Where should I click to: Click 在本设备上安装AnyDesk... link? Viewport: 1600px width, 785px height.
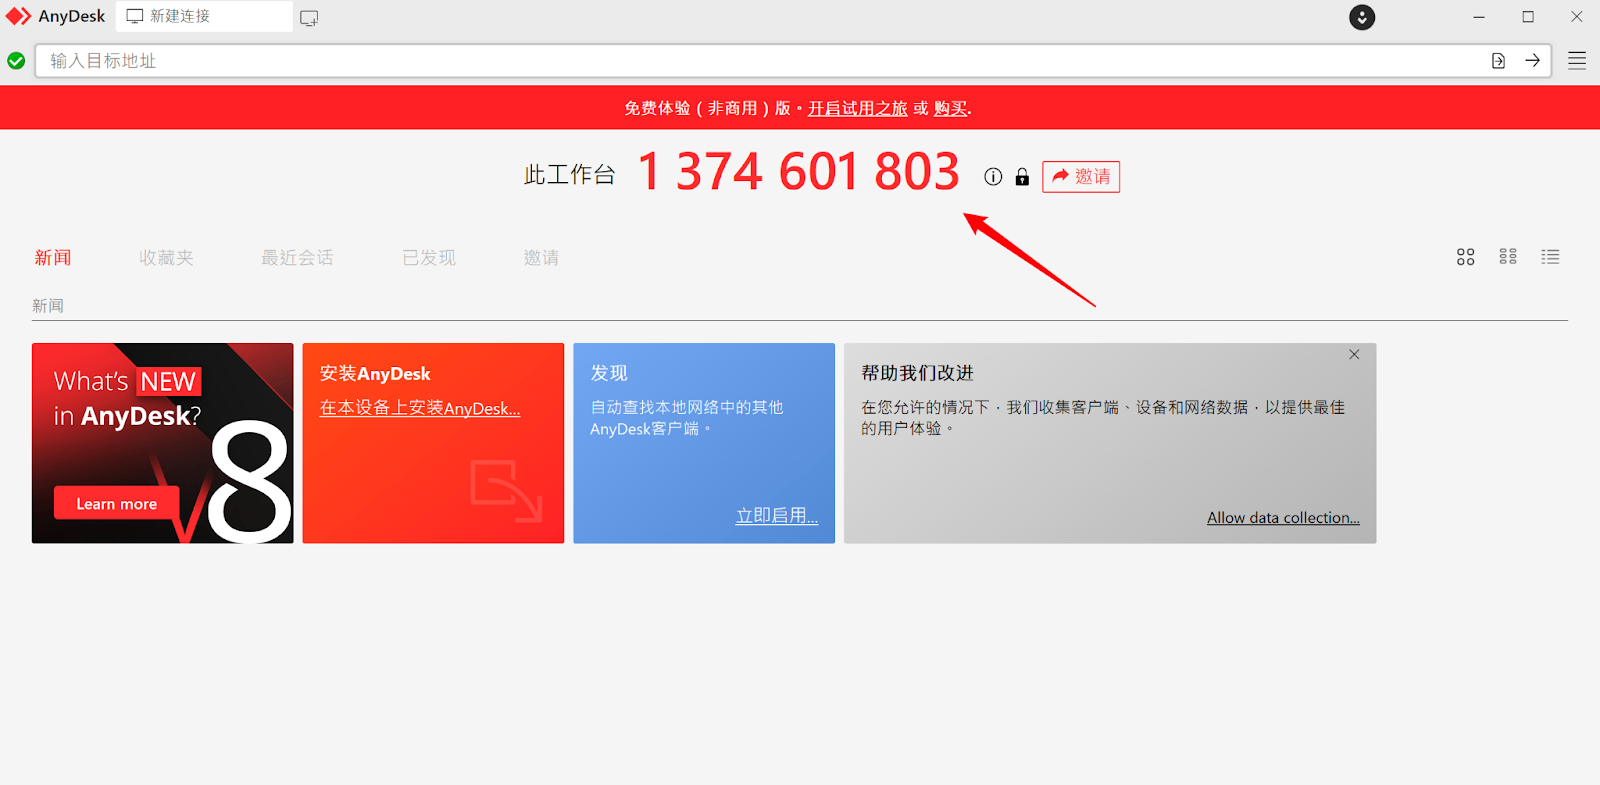(420, 408)
